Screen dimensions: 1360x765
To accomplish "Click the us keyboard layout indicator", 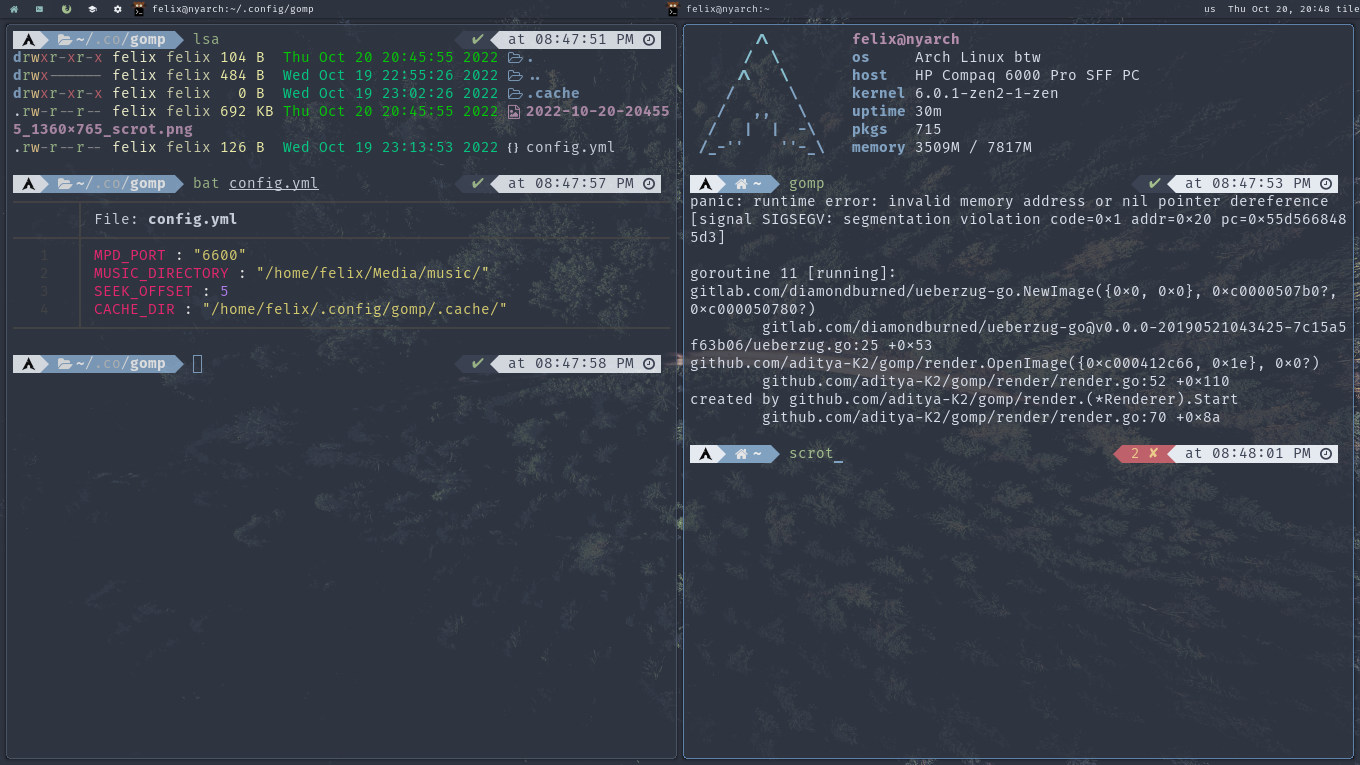I will coord(1211,9).
